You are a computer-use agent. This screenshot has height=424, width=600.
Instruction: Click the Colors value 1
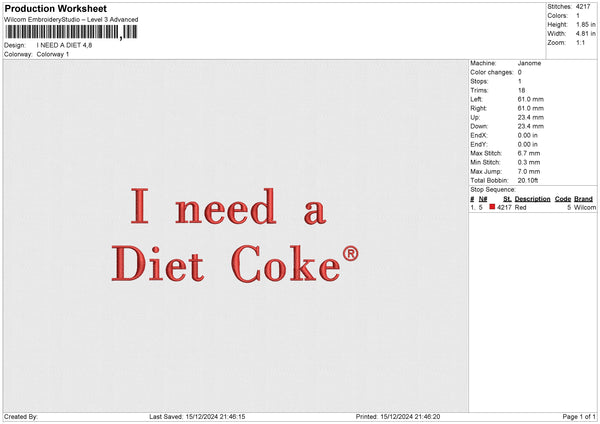point(578,16)
